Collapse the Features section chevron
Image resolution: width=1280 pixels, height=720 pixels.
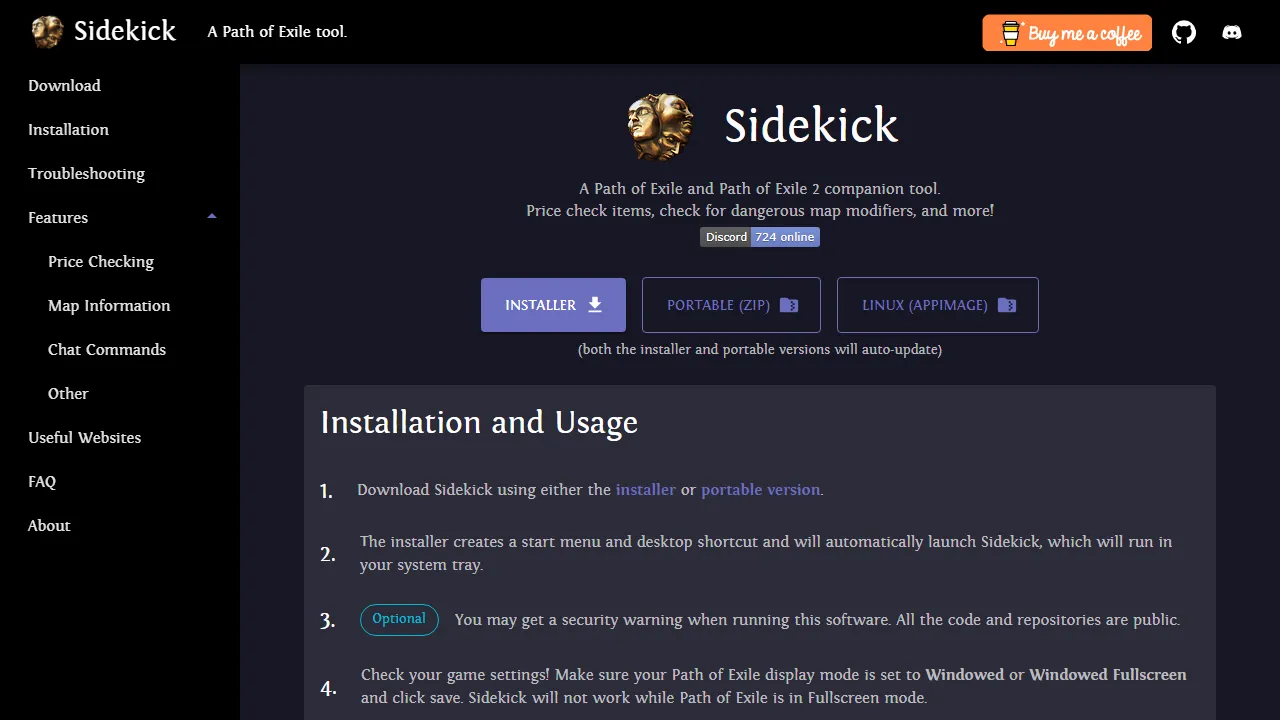pos(211,215)
